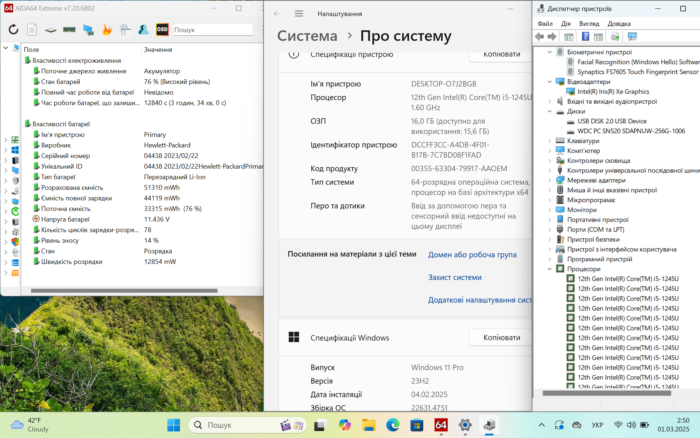
Task: Click the Система breadcrumb in Settings
Action: click(x=307, y=36)
